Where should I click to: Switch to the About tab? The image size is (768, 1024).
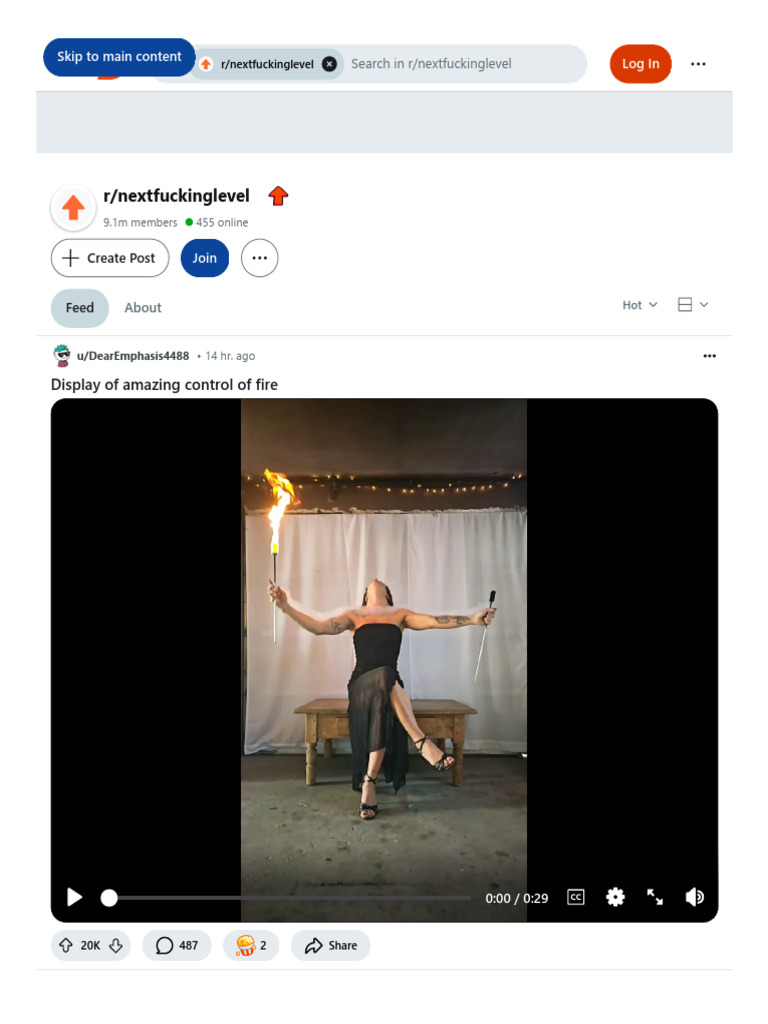(143, 308)
